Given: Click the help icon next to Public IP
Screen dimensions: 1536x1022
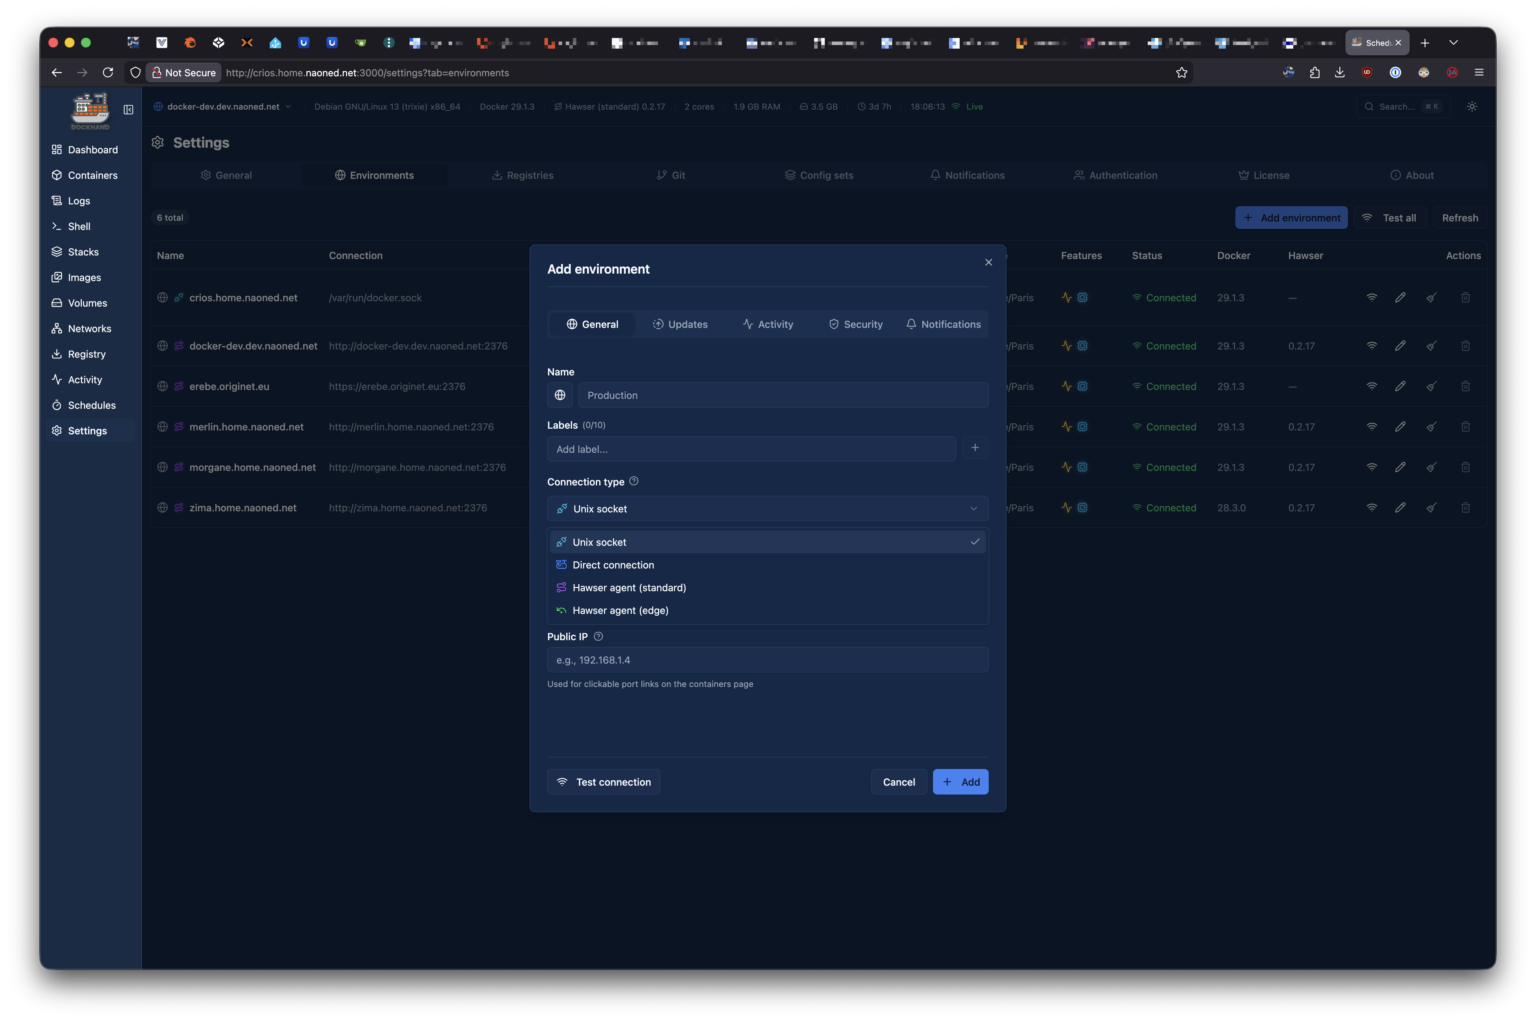Looking at the screenshot, I should click(x=599, y=636).
